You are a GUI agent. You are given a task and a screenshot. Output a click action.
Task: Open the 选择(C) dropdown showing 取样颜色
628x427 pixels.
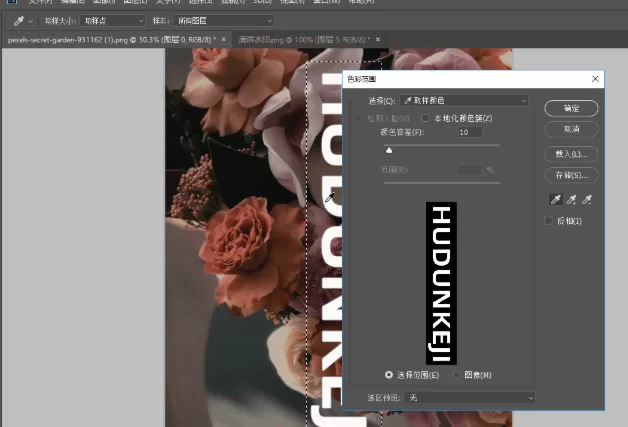pos(464,101)
